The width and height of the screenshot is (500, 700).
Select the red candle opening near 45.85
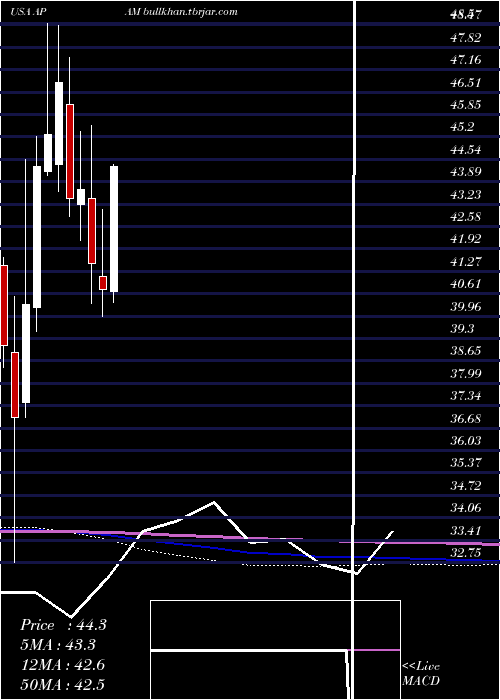pos(70,151)
